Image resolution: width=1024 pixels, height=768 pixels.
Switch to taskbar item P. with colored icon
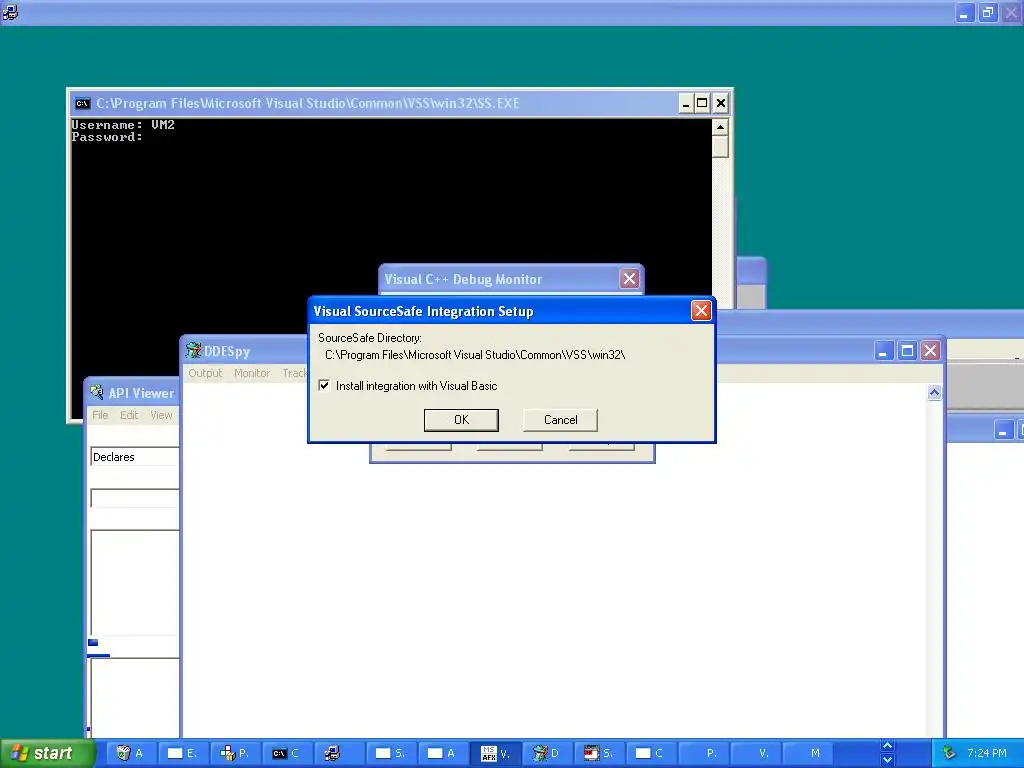point(235,753)
